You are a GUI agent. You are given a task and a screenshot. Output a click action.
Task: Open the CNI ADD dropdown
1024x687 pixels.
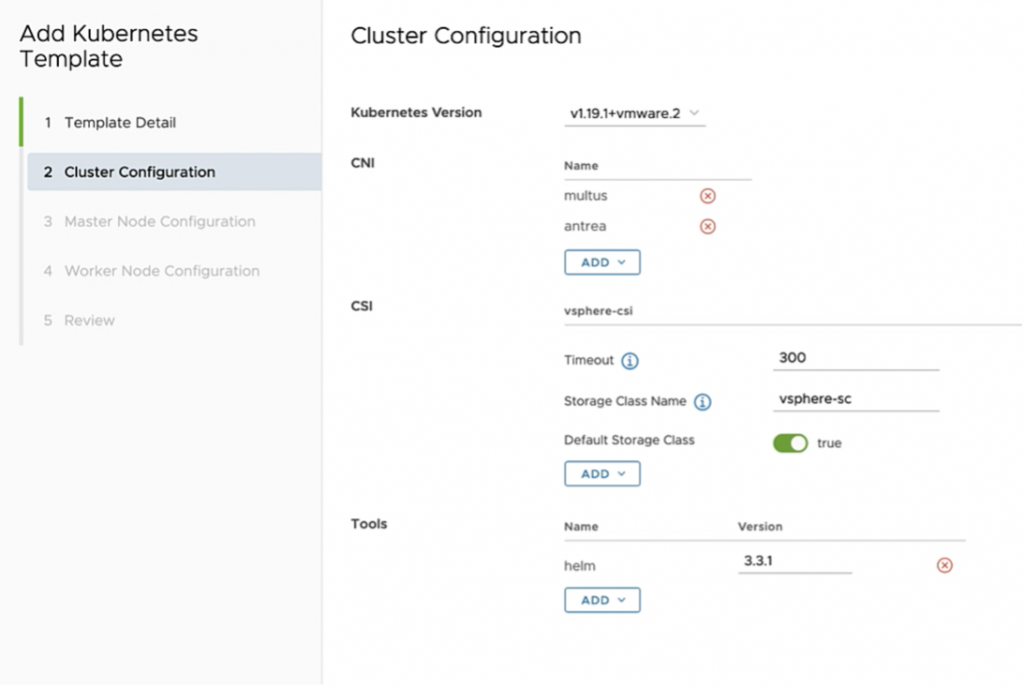[602, 262]
